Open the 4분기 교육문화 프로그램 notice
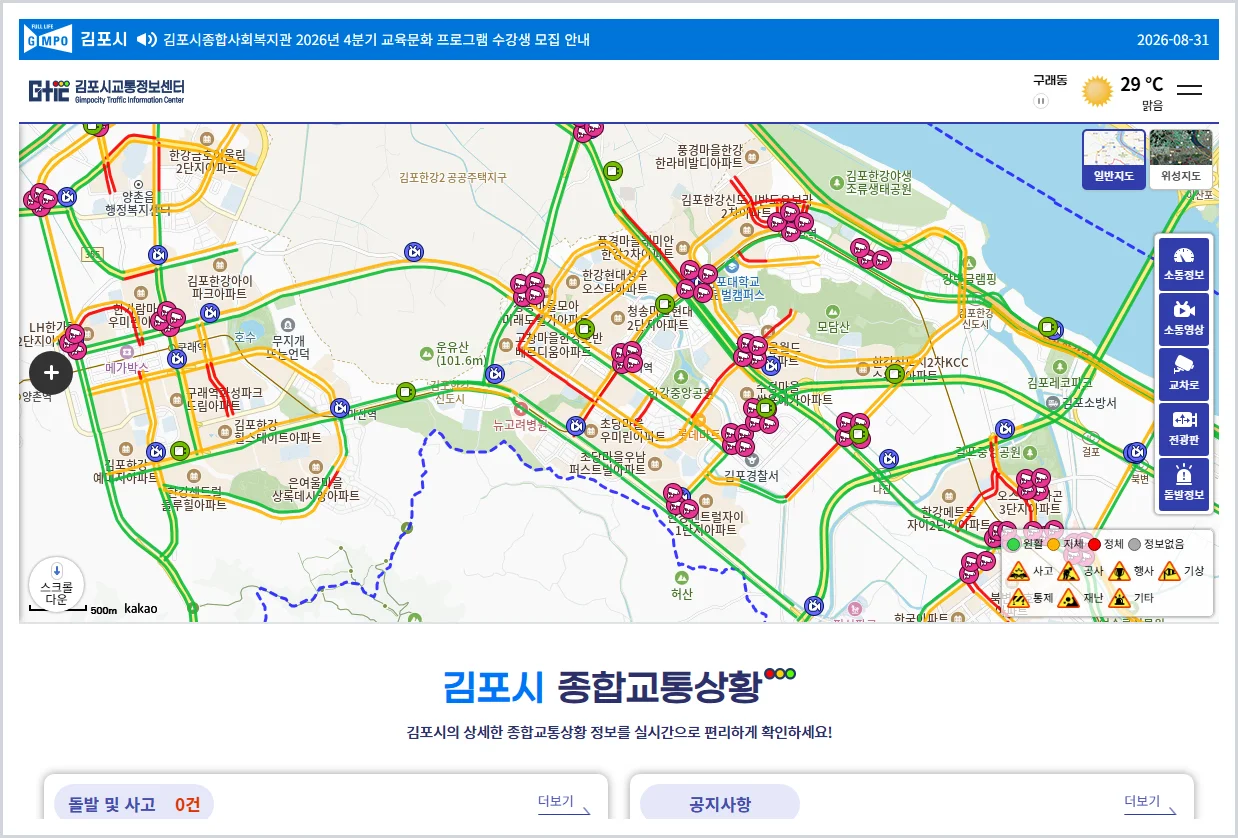The width and height of the screenshot is (1238, 838). pos(376,40)
